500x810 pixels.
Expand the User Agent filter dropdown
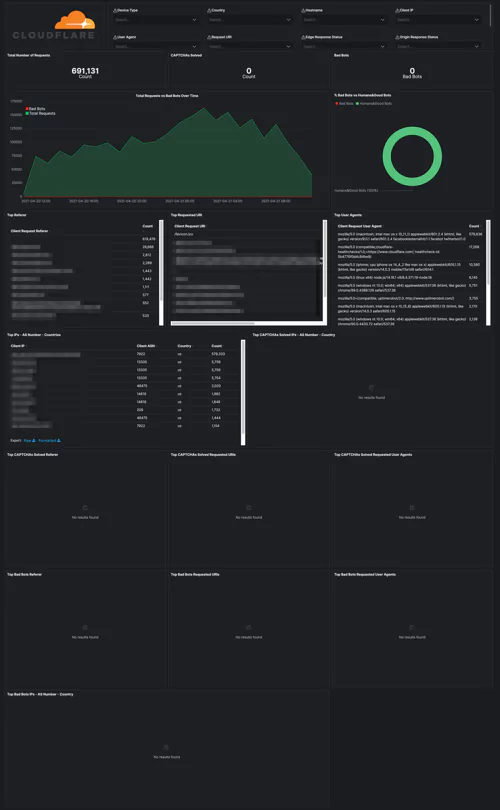[155, 46]
